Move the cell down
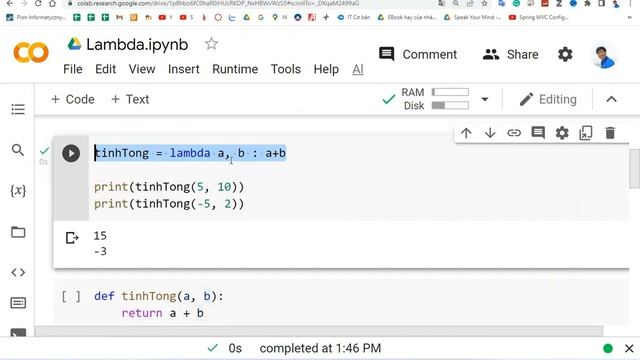Viewport: 640px width, 360px height. point(490,133)
